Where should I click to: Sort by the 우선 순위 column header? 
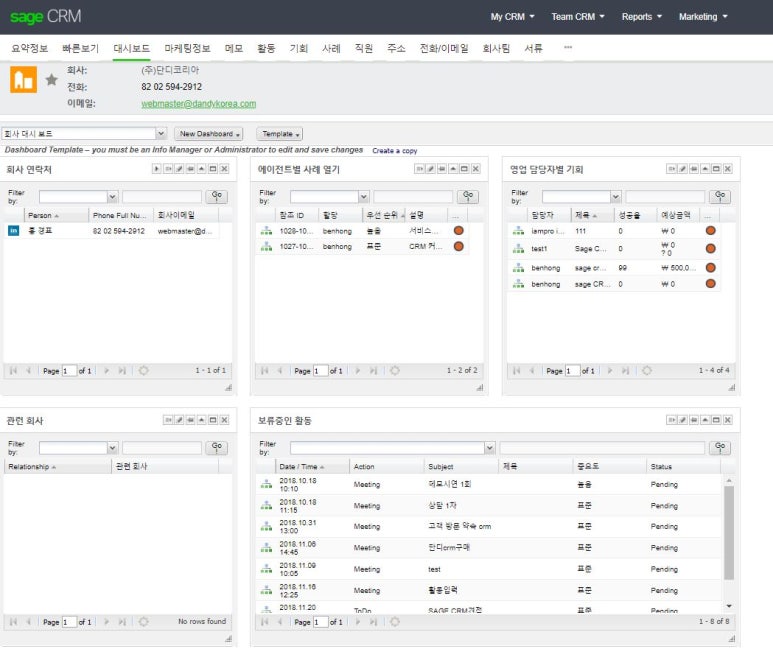click(x=384, y=215)
